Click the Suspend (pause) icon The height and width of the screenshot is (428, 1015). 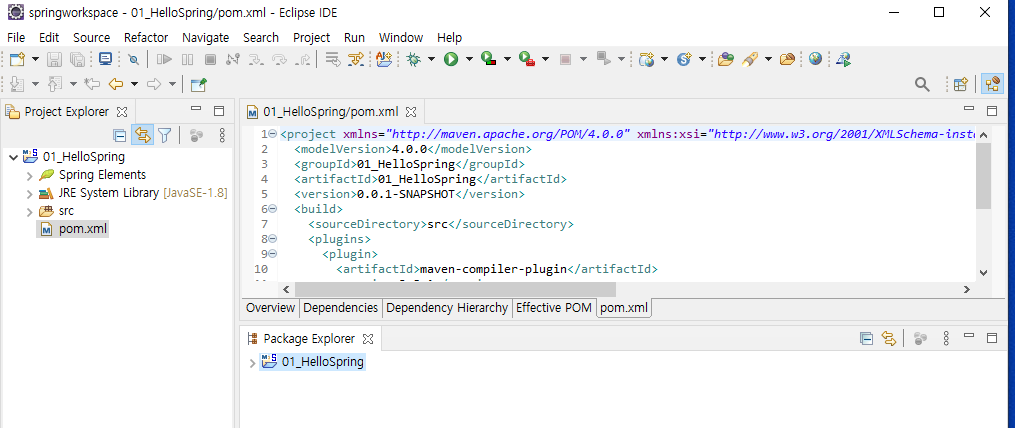coord(187,60)
